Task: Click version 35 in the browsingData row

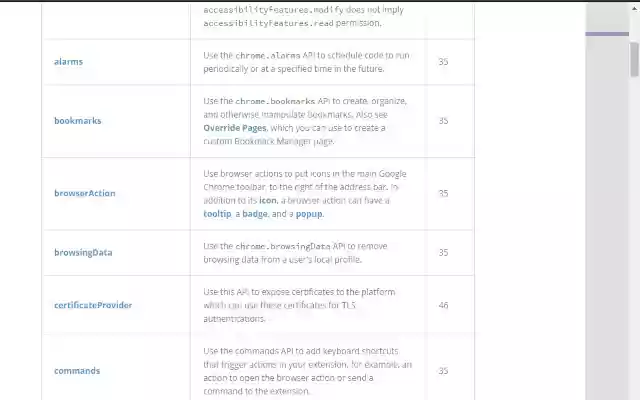Action: (443, 252)
